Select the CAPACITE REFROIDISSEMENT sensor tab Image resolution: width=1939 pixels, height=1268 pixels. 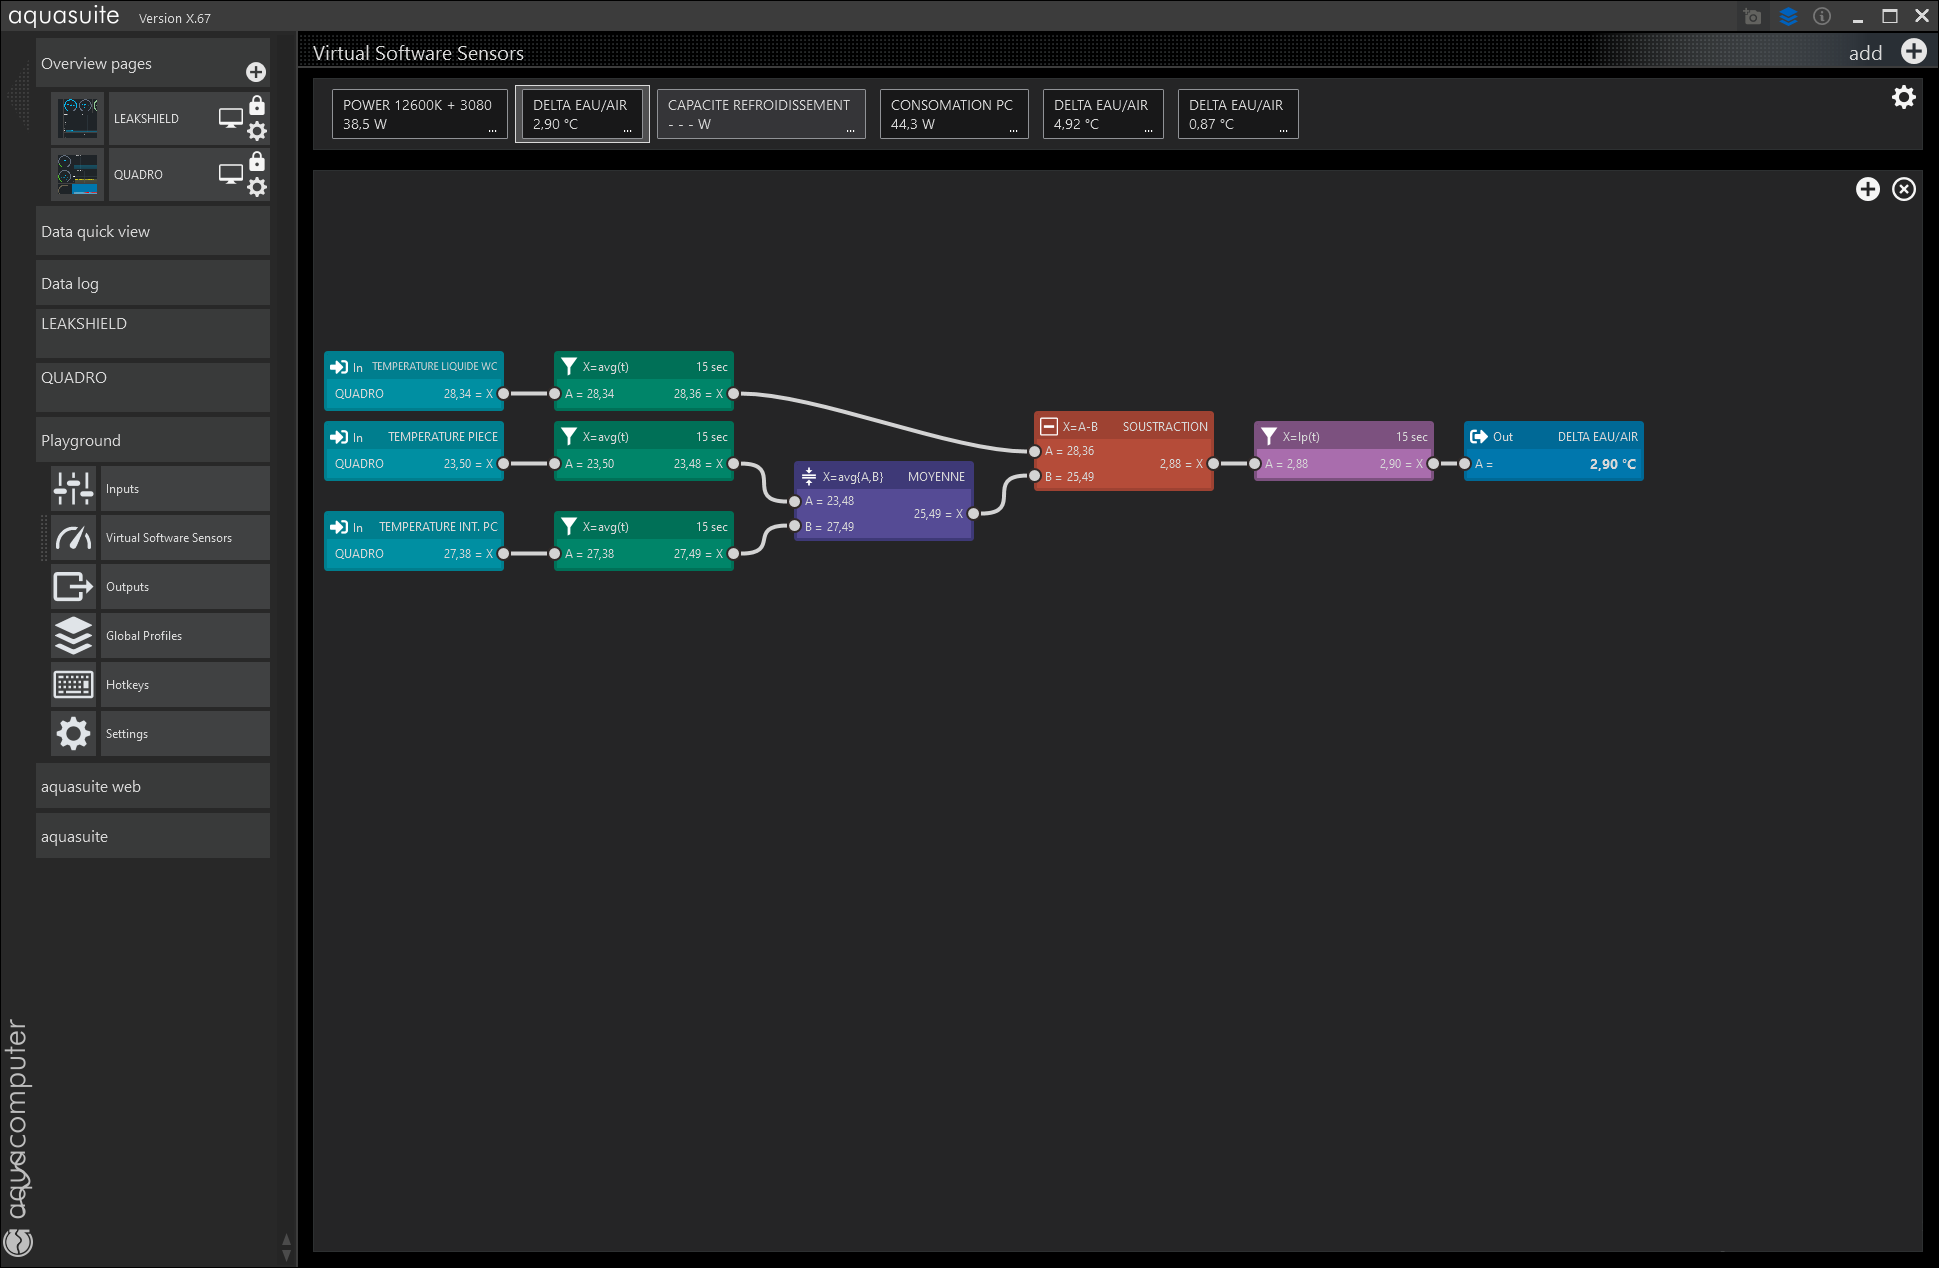(760, 114)
